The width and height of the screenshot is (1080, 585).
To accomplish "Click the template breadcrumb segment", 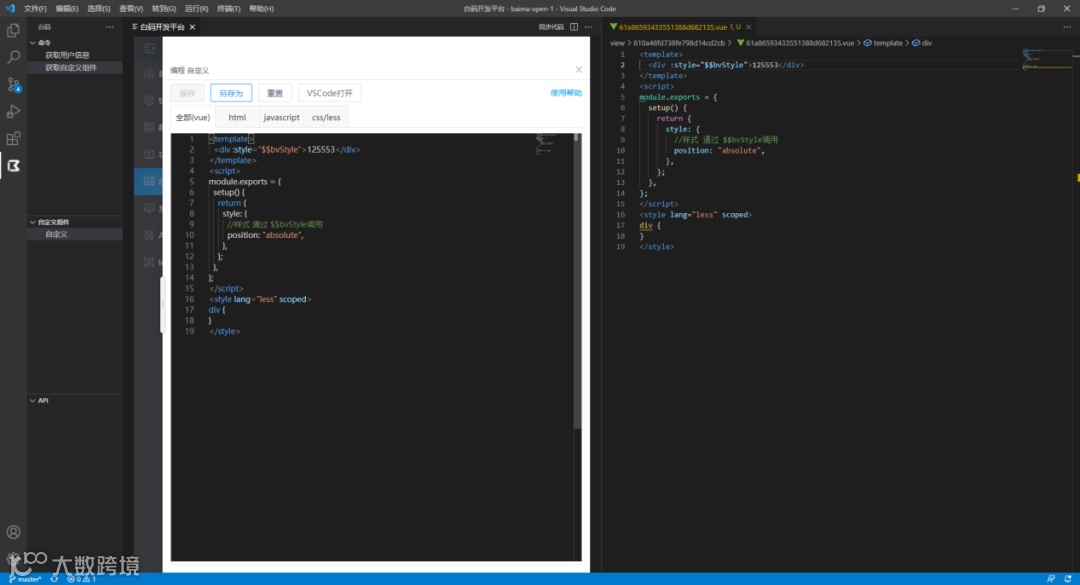I will [x=882, y=43].
